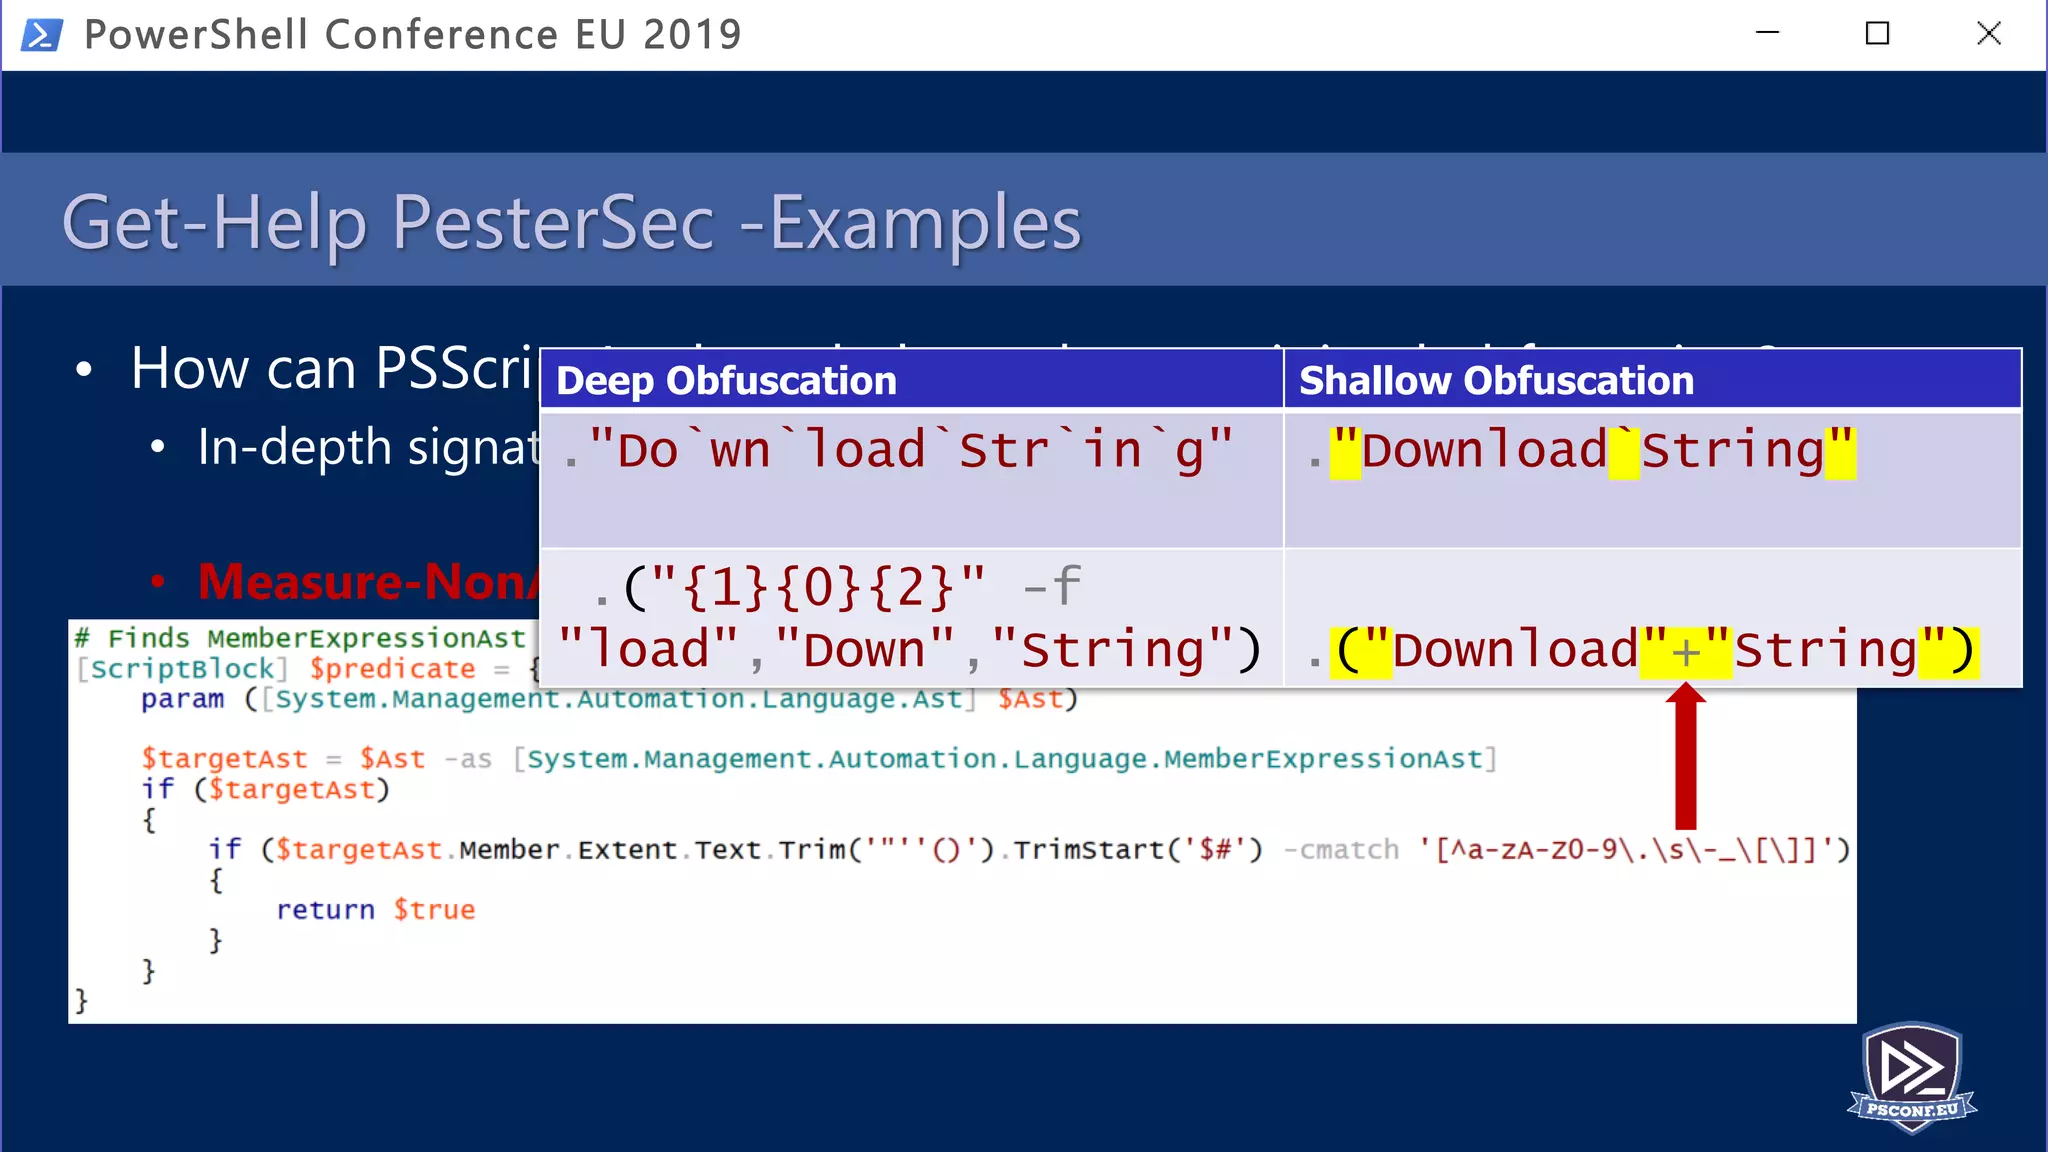Click the In-depth signat bullet text
The image size is (2048, 1152).
368,447
